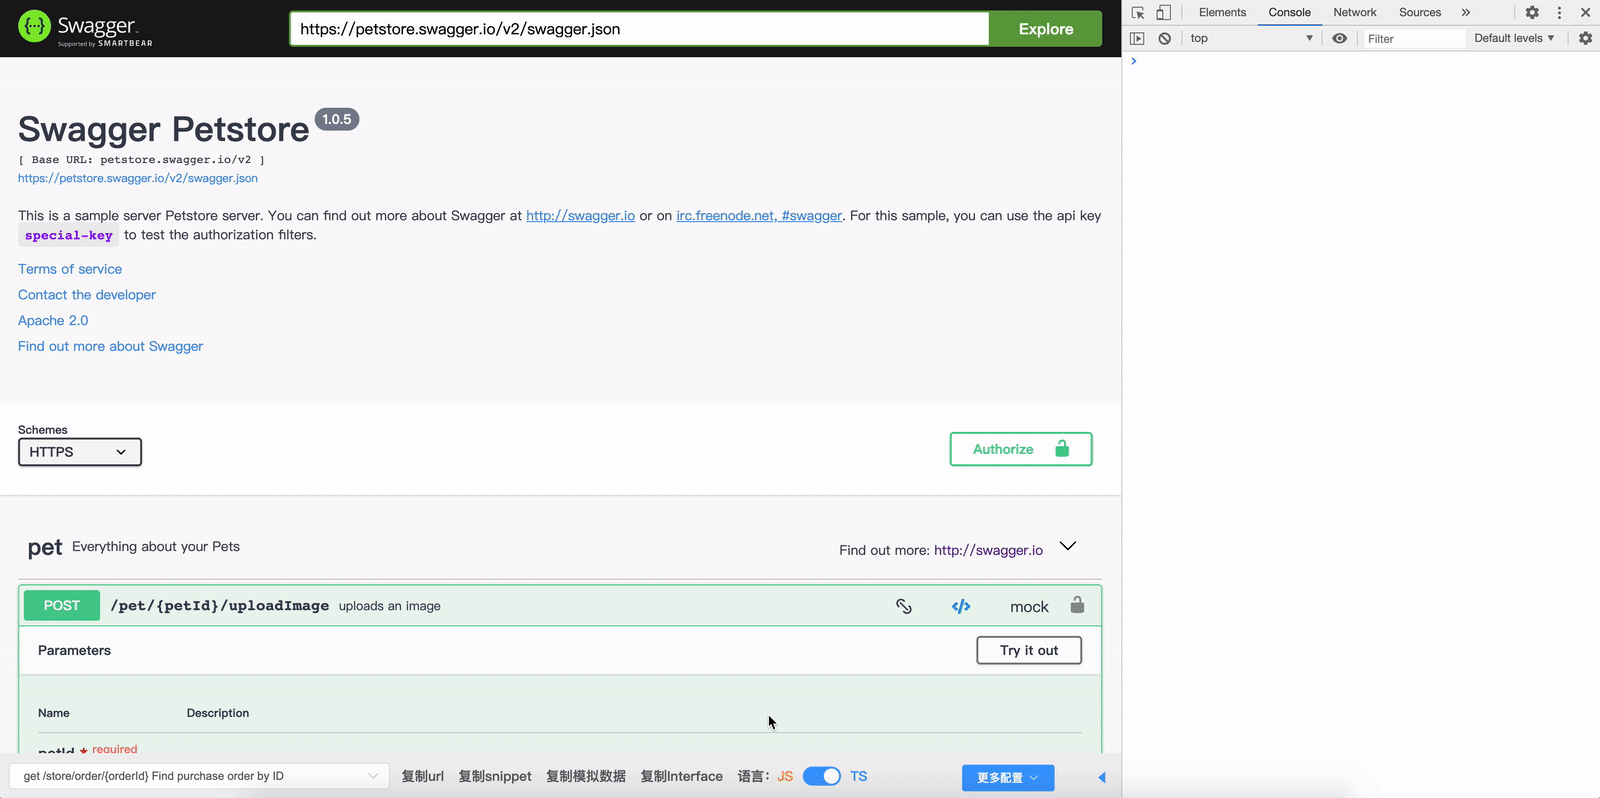Open the Default levels dropdown

1513,38
